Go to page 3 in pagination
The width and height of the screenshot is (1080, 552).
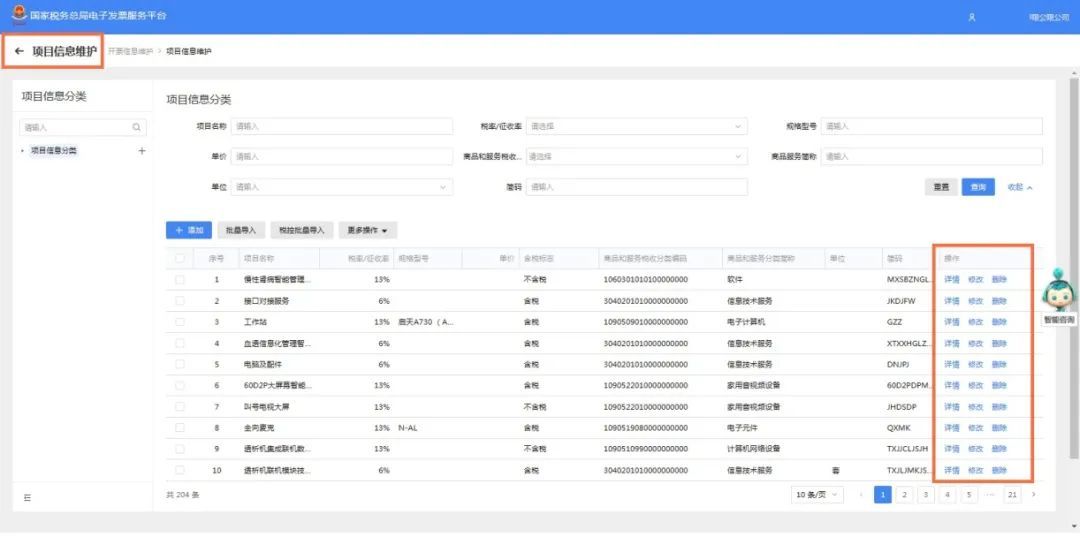click(926, 494)
